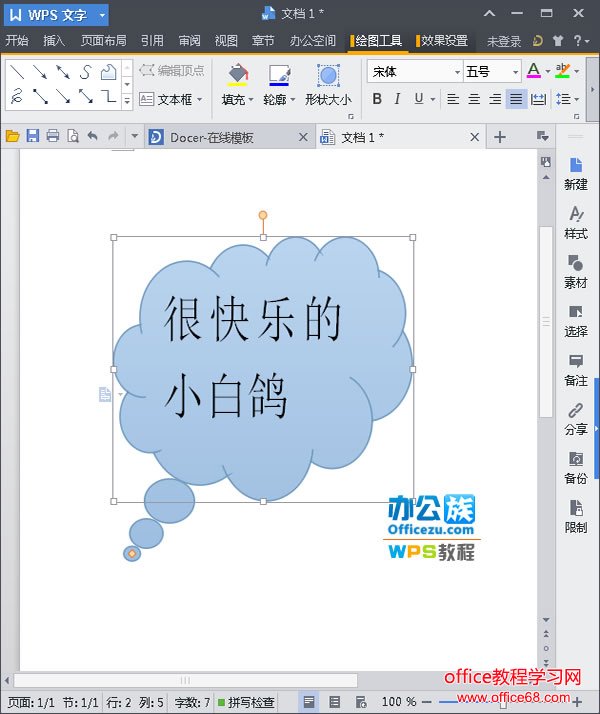
Task: Expand the fill options dropdown
Action: [x=251, y=99]
